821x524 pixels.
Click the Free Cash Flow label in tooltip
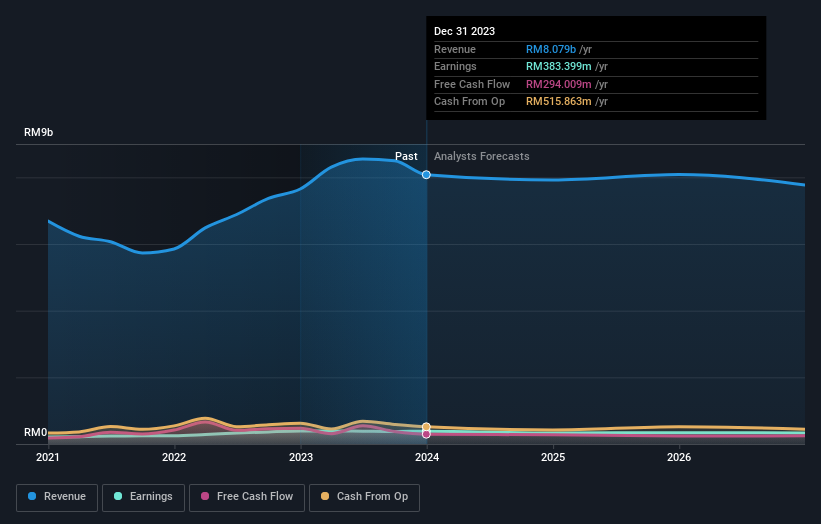(x=472, y=84)
